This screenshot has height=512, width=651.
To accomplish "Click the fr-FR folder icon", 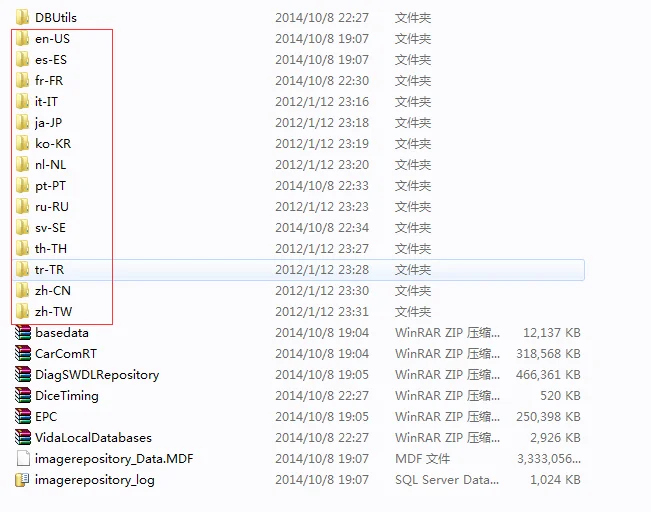I will tap(22, 81).
